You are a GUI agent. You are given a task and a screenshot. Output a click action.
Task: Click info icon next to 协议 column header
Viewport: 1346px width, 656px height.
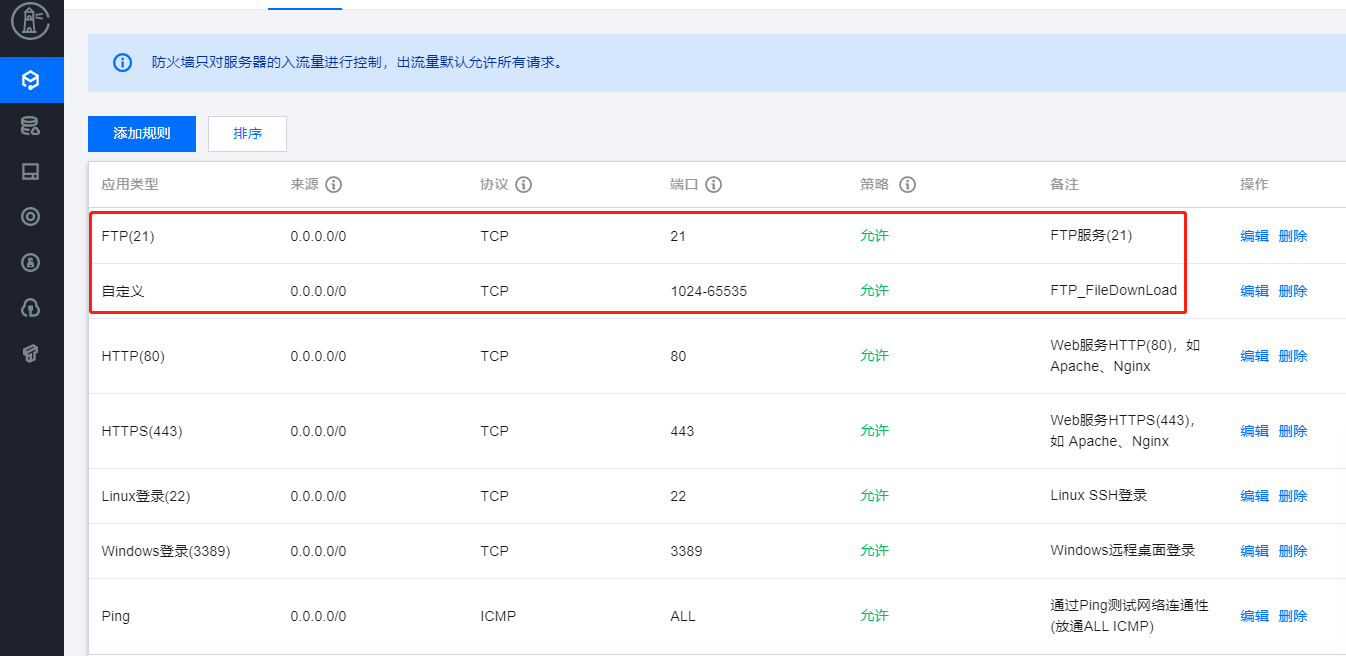click(x=523, y=185)
